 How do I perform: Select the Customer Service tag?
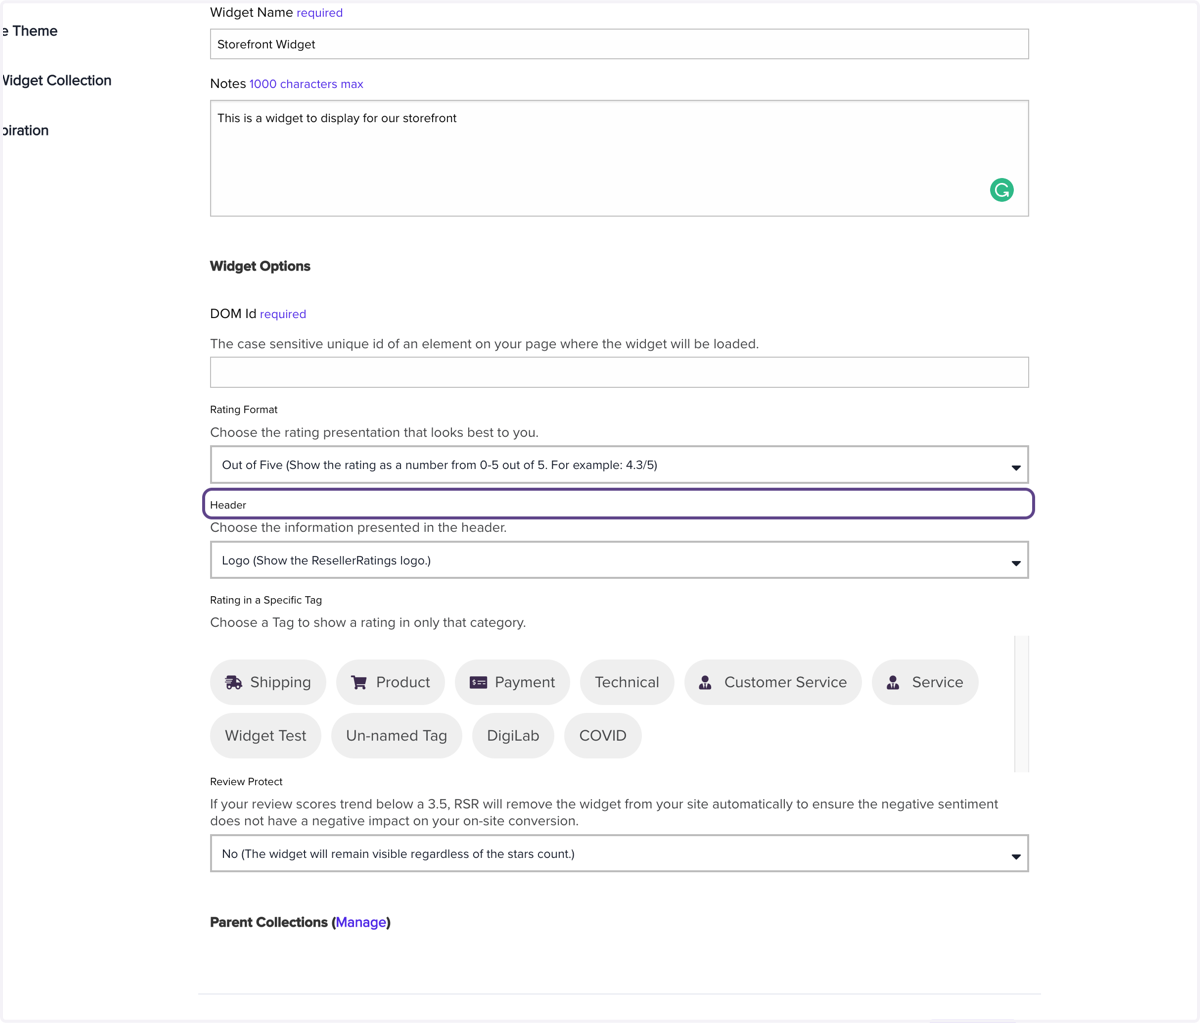pyautogui.click(x=773, y=682)
